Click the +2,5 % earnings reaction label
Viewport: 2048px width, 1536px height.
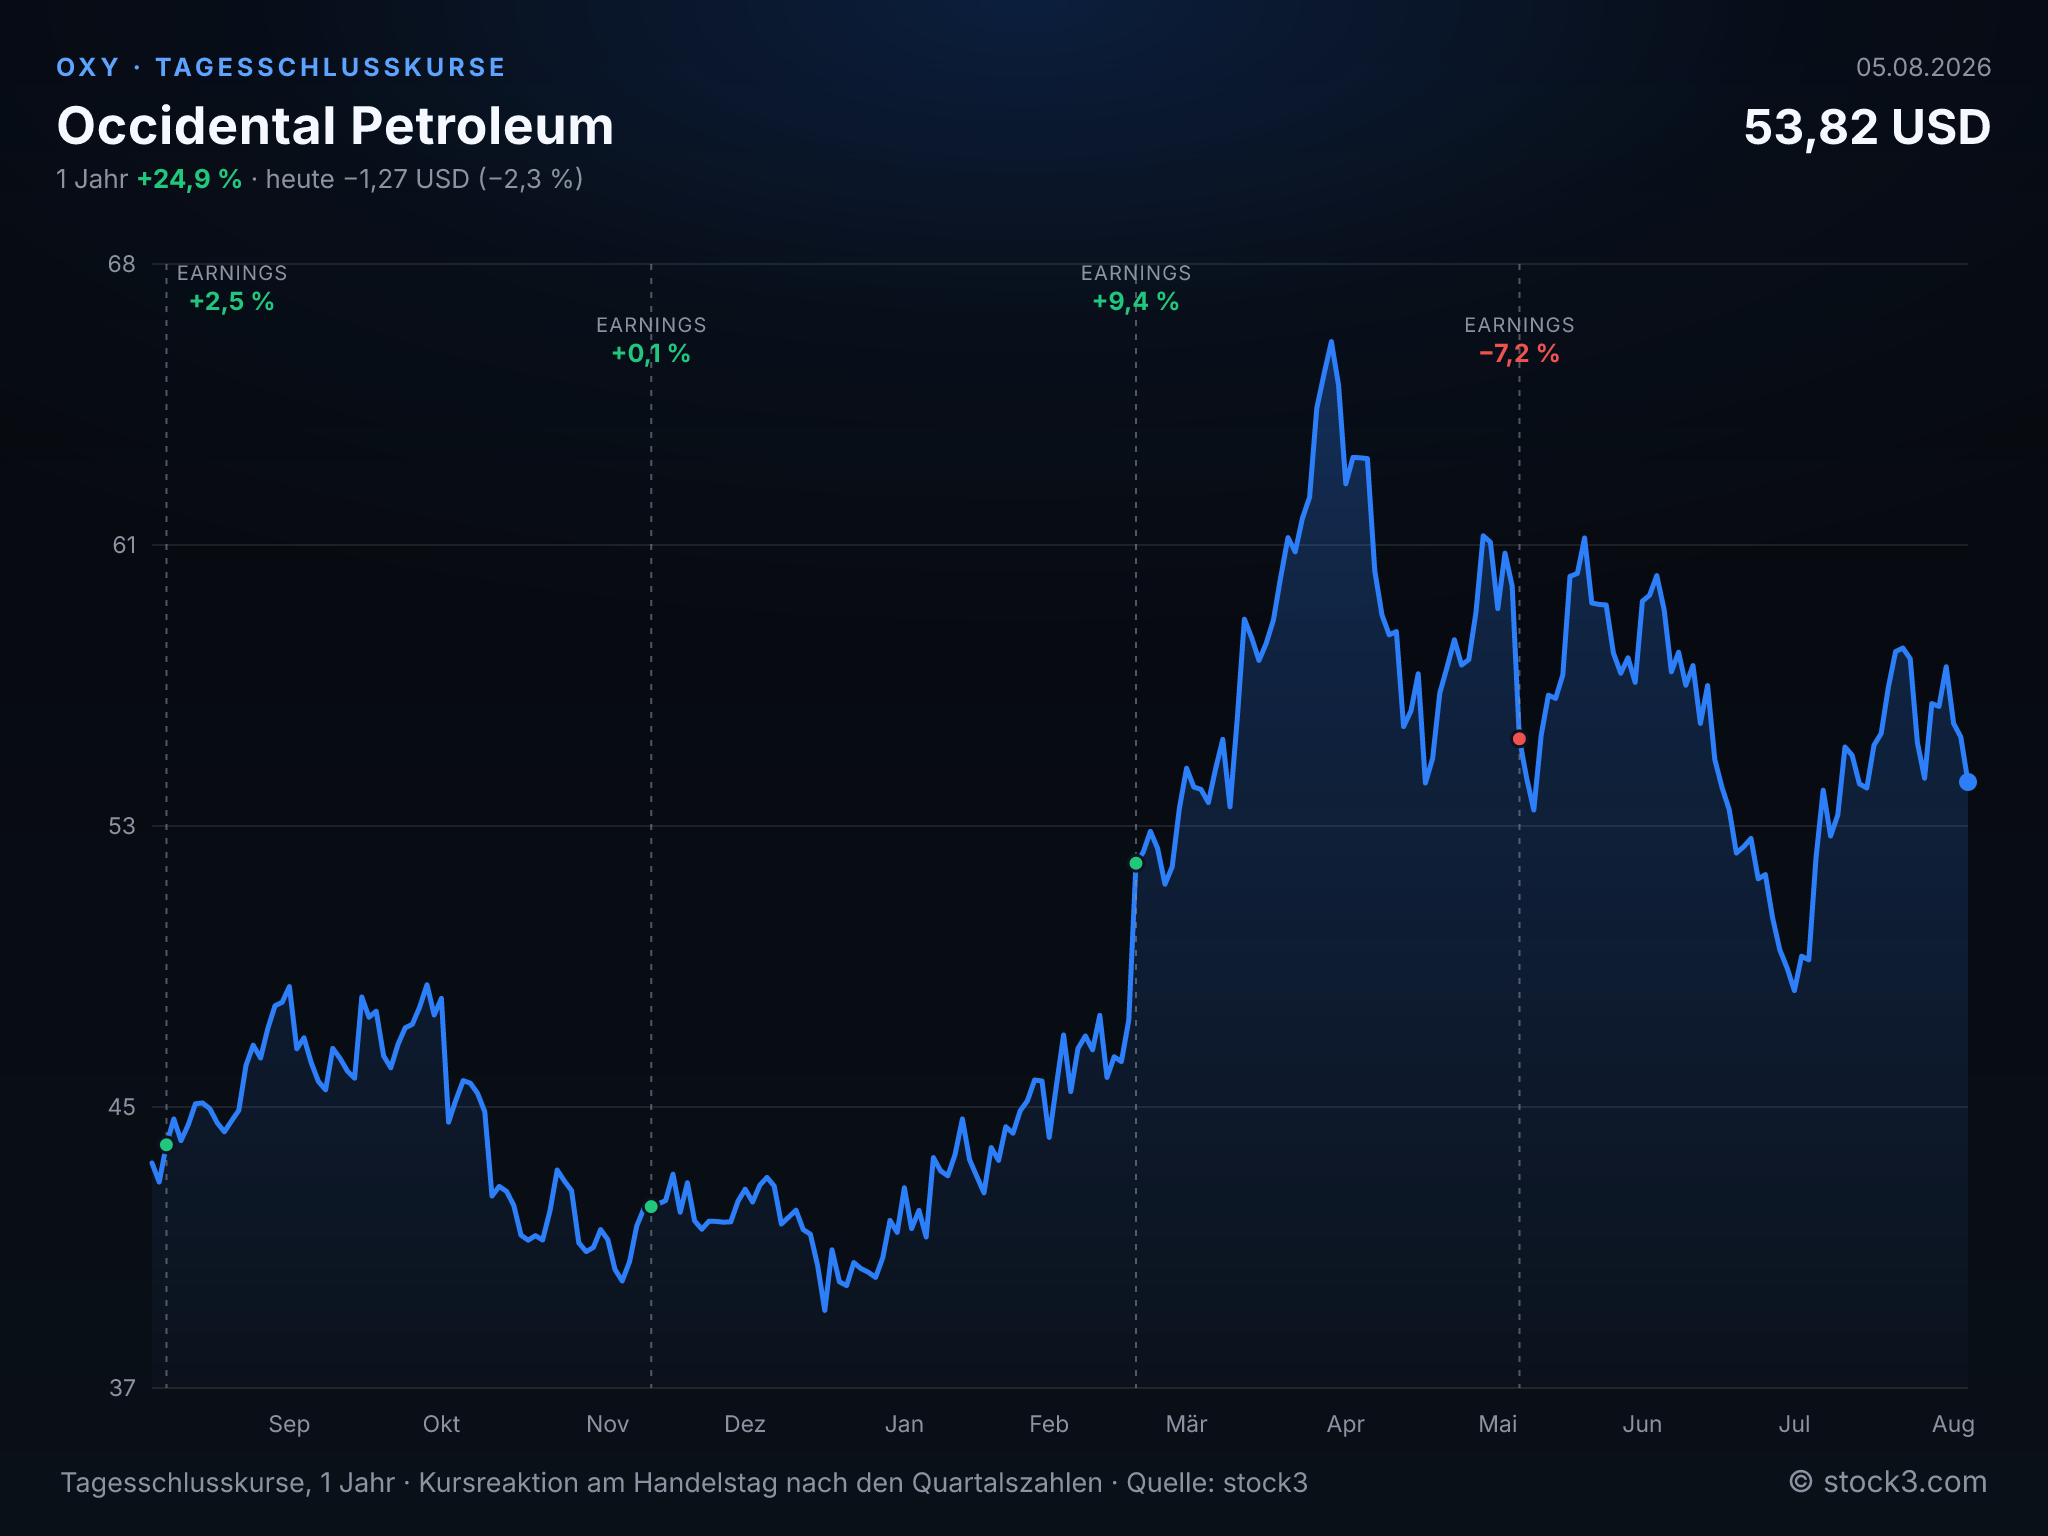pyautogui.click(x=232, y=302)
